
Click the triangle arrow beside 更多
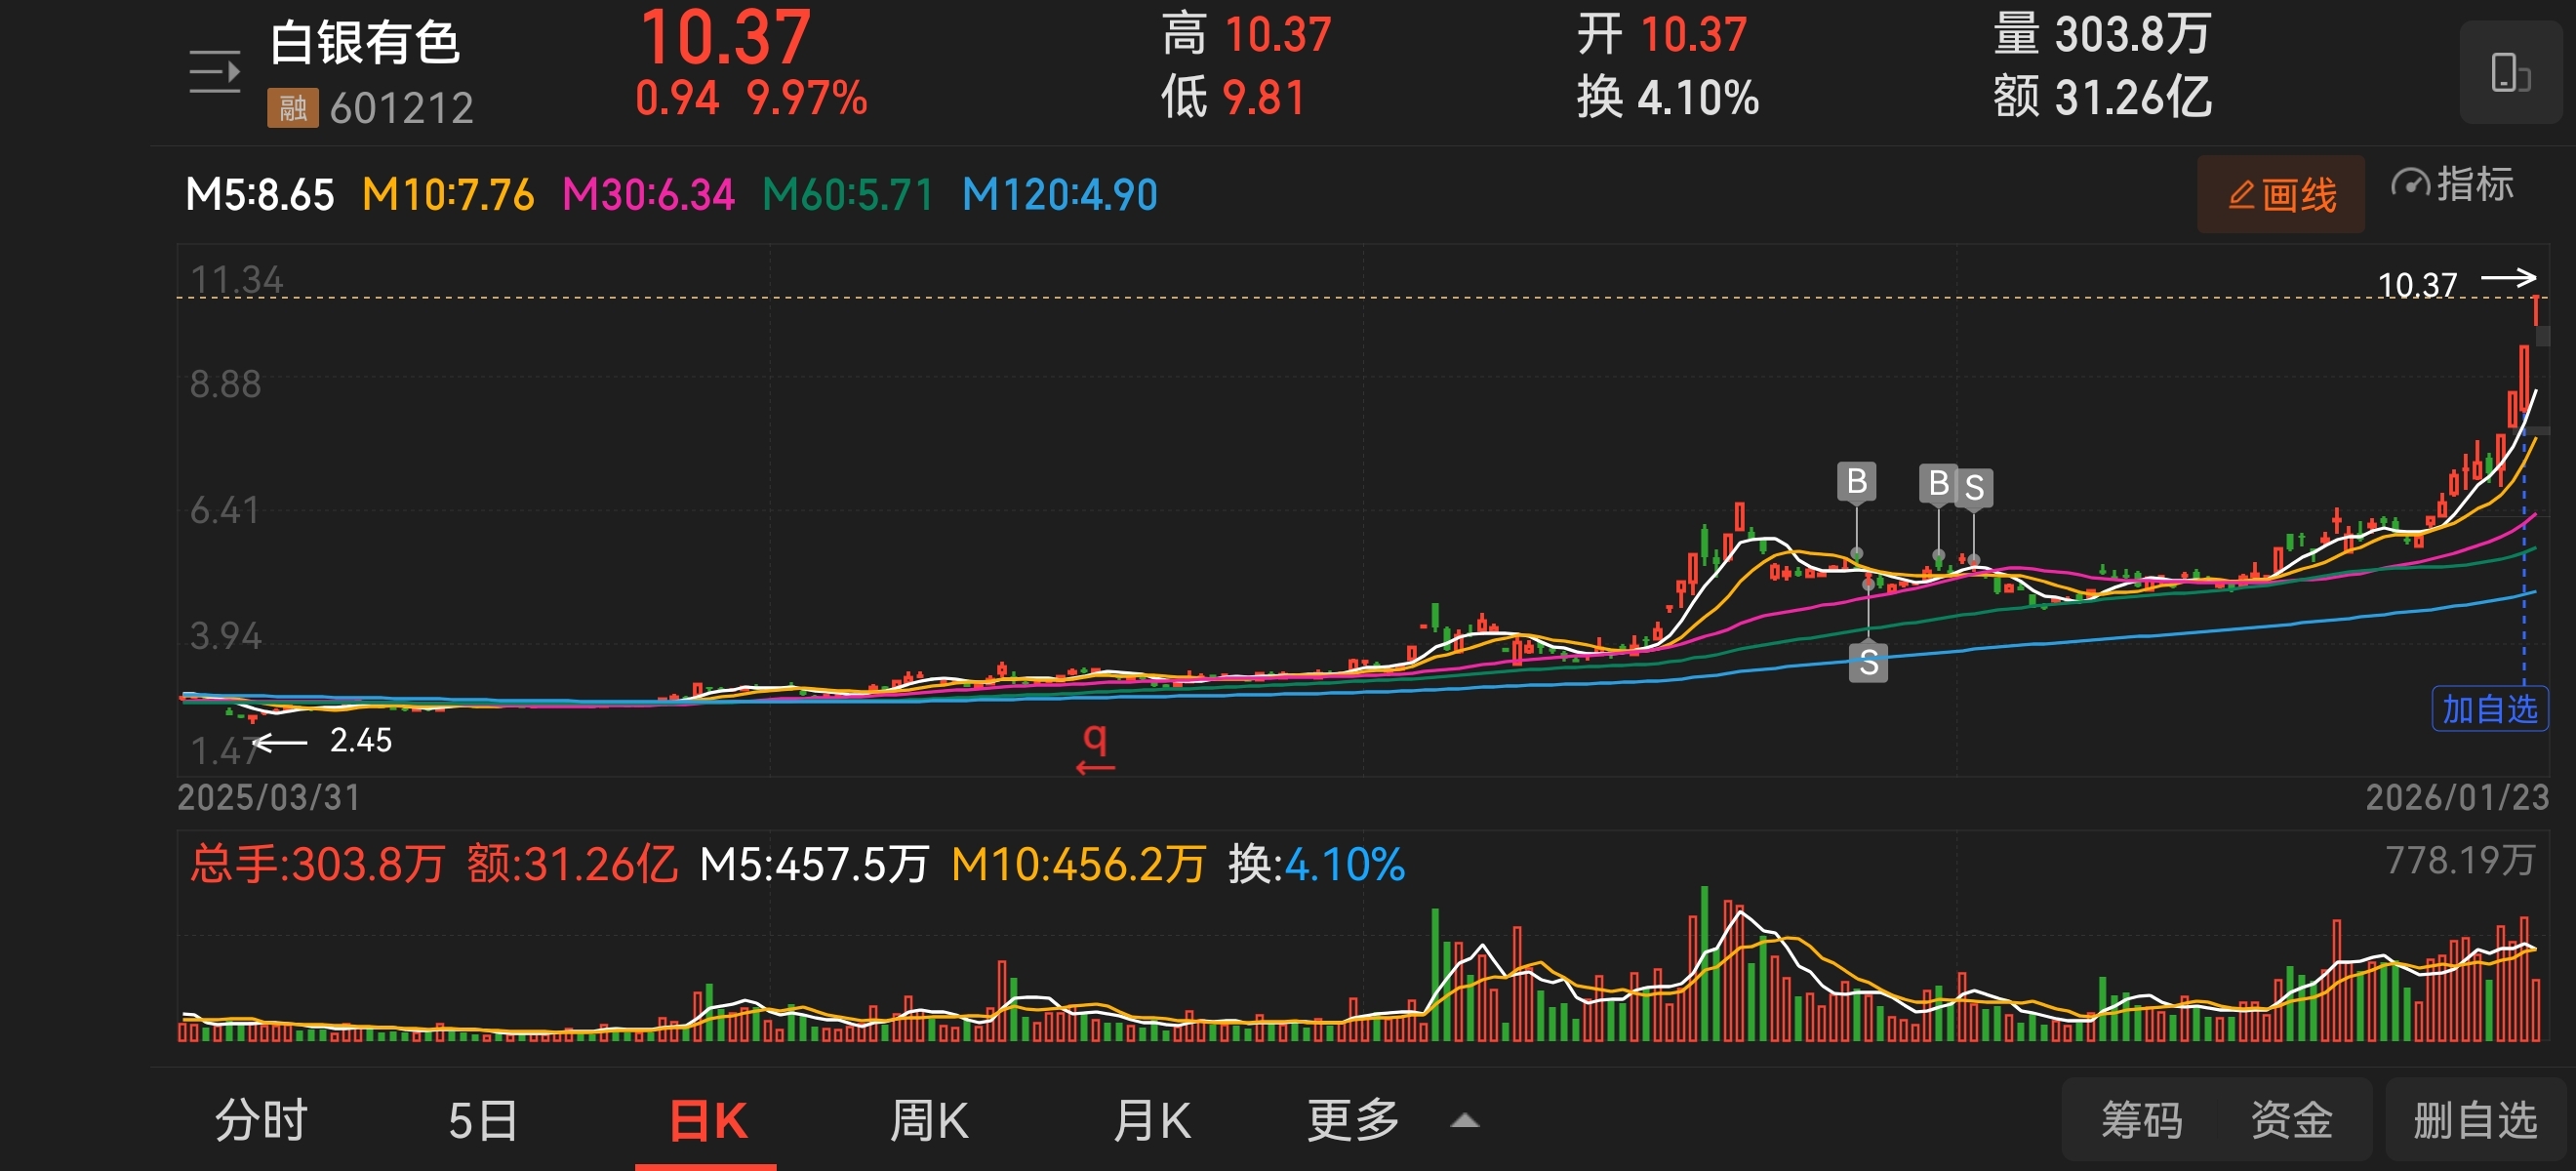[x=1465, y=1120]
